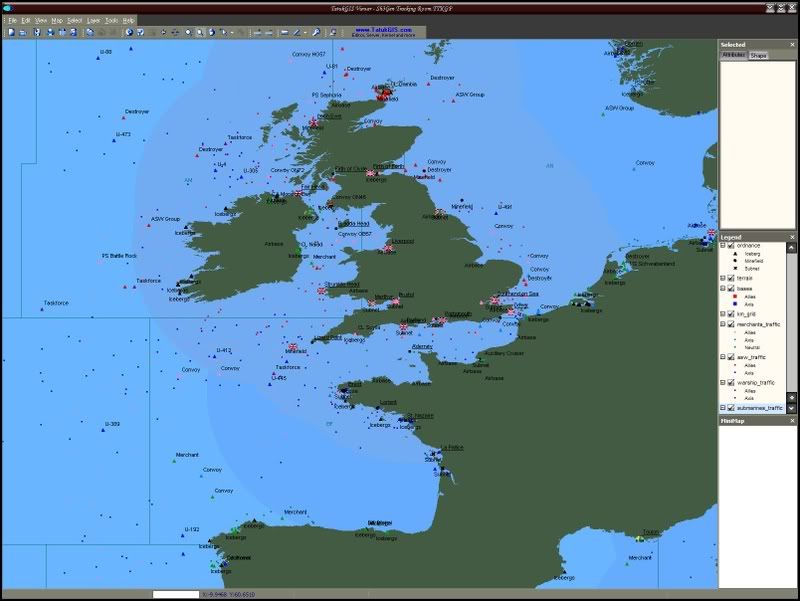This screenshot has height=601, width=800.
Task: Select the submarines_traffic layer name
Action: tap(760, 408)
